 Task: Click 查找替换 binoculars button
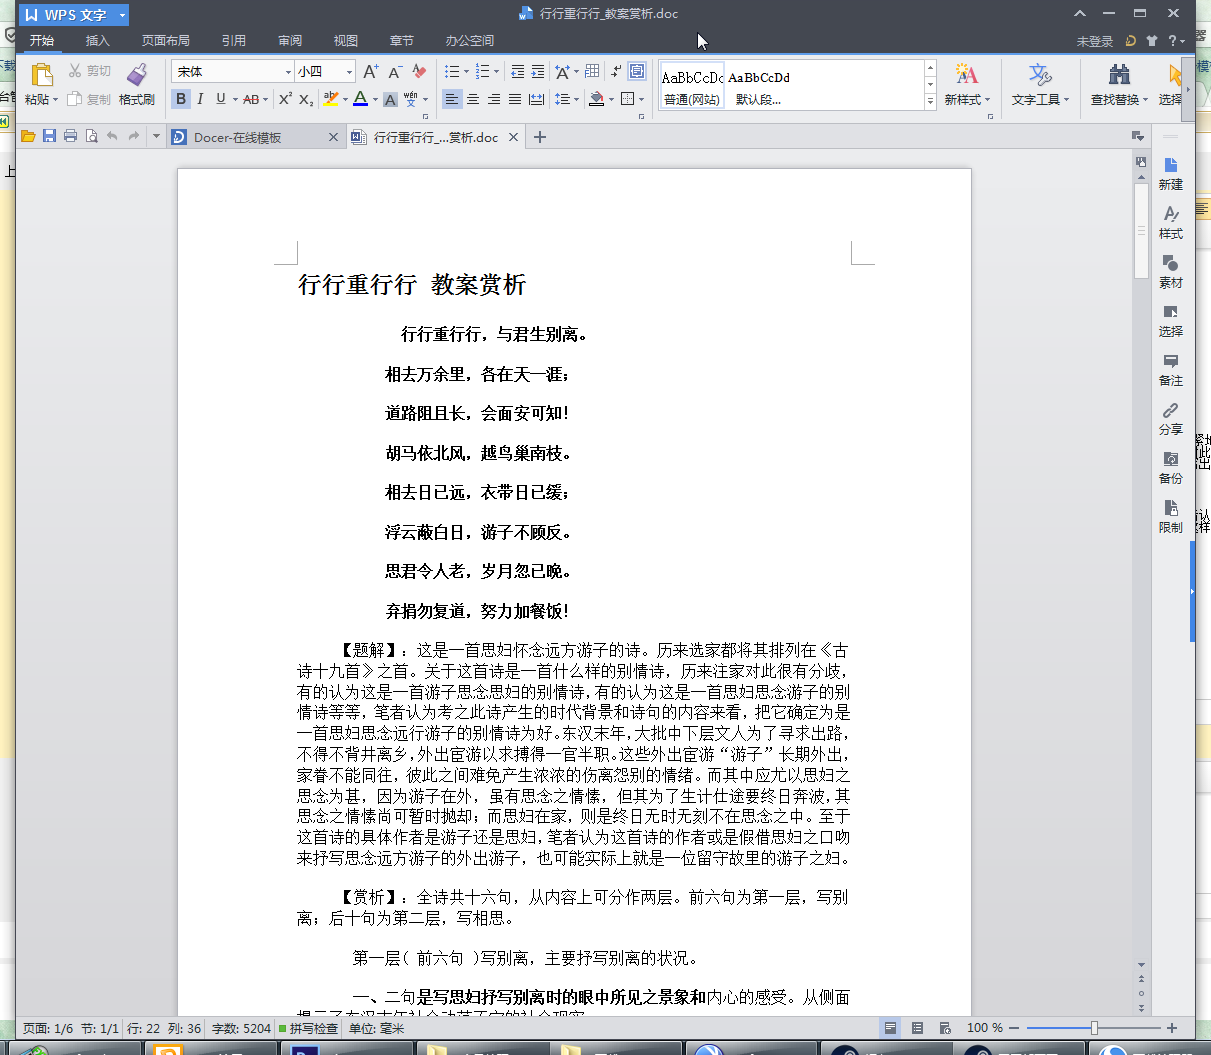coord(1119,84)
